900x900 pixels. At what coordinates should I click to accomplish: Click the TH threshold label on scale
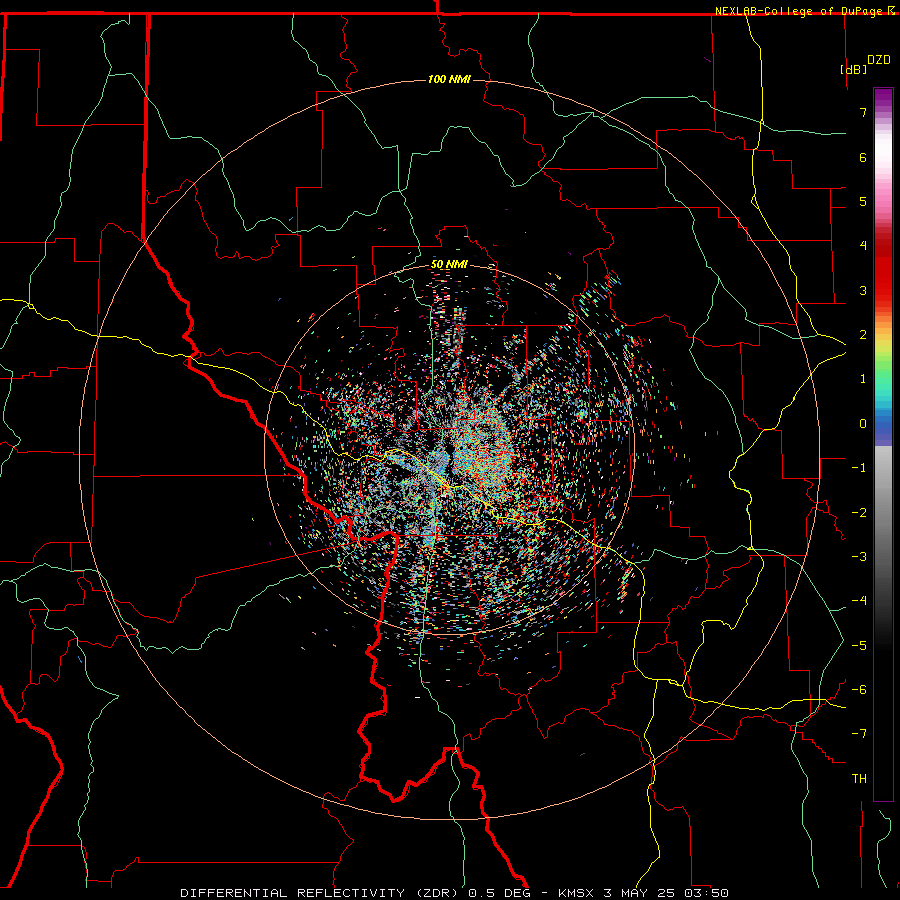click(859, 779)
